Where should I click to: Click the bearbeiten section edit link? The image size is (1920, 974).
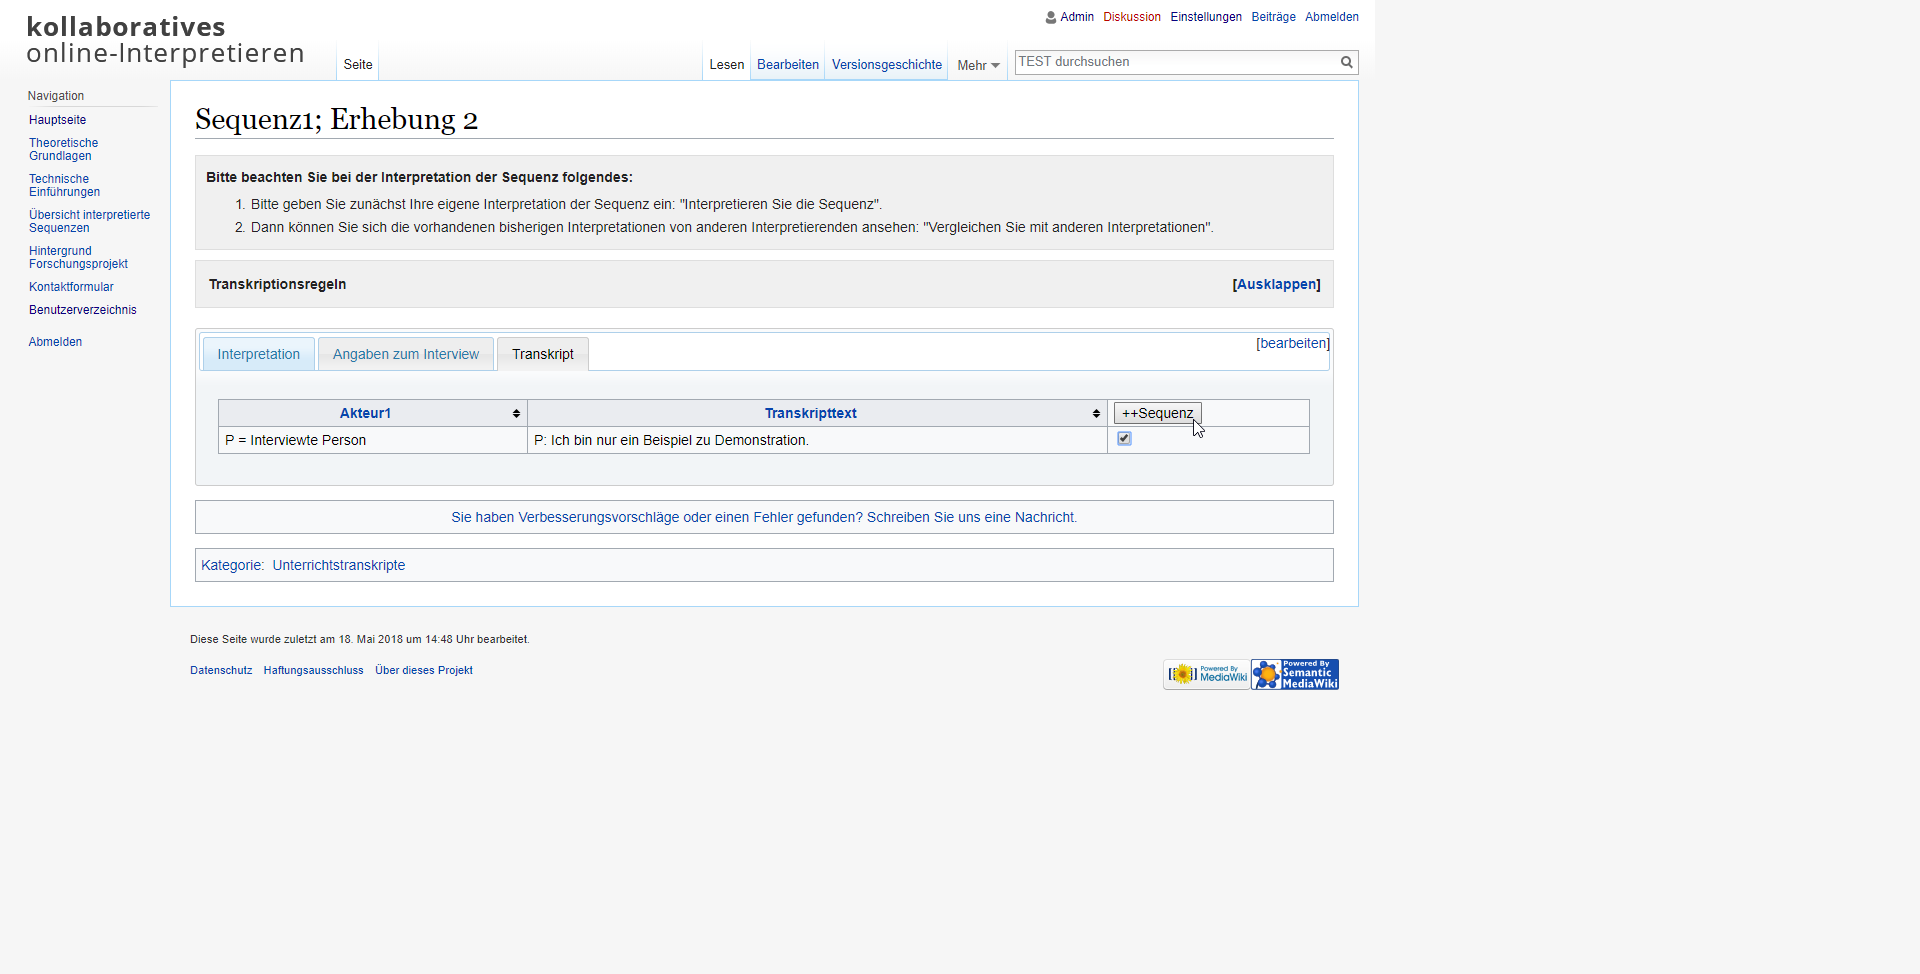pos(1292,343)
